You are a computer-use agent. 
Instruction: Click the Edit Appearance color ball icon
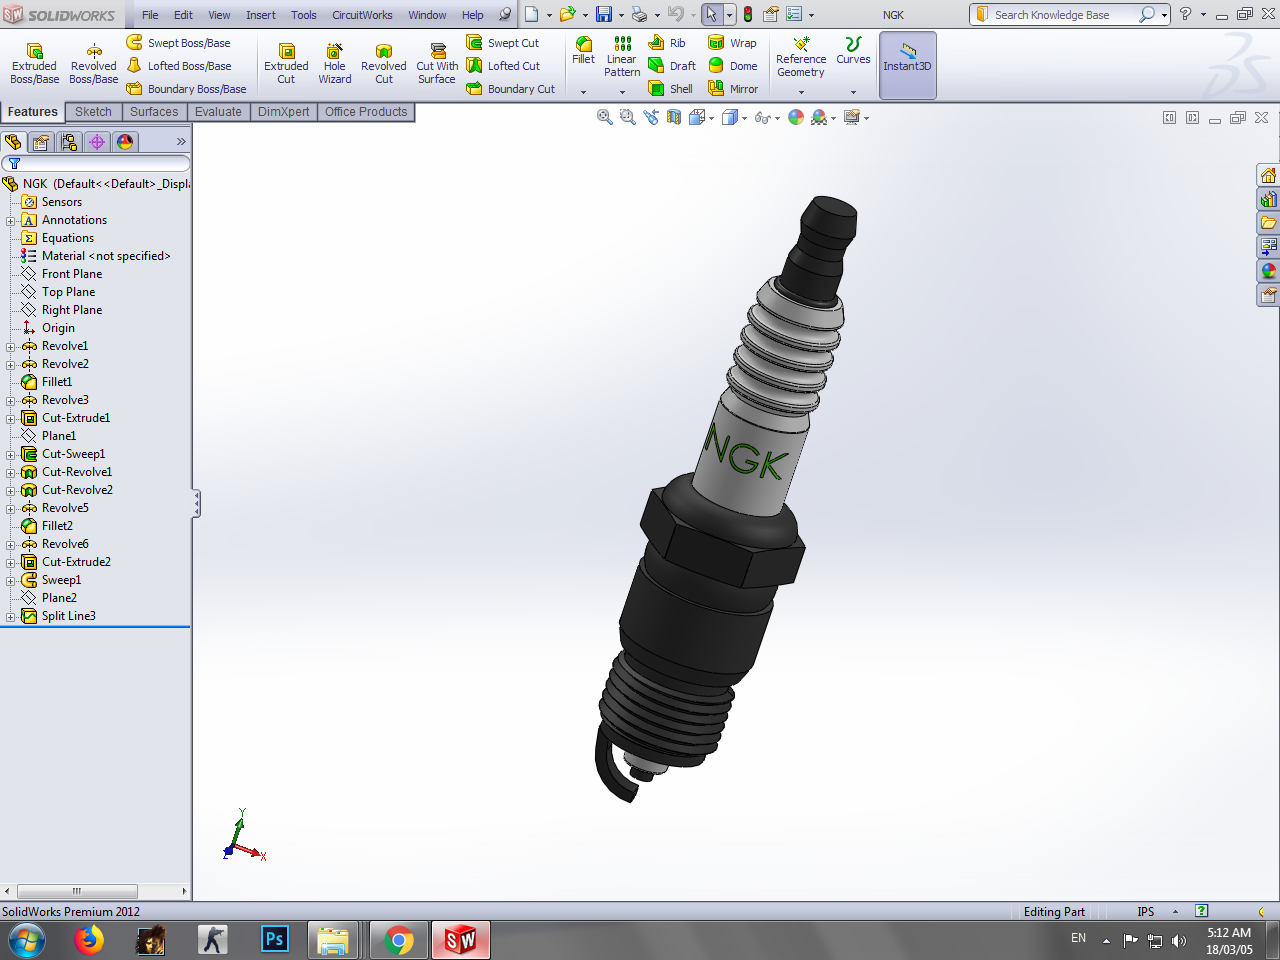click(x=796, y=117)
